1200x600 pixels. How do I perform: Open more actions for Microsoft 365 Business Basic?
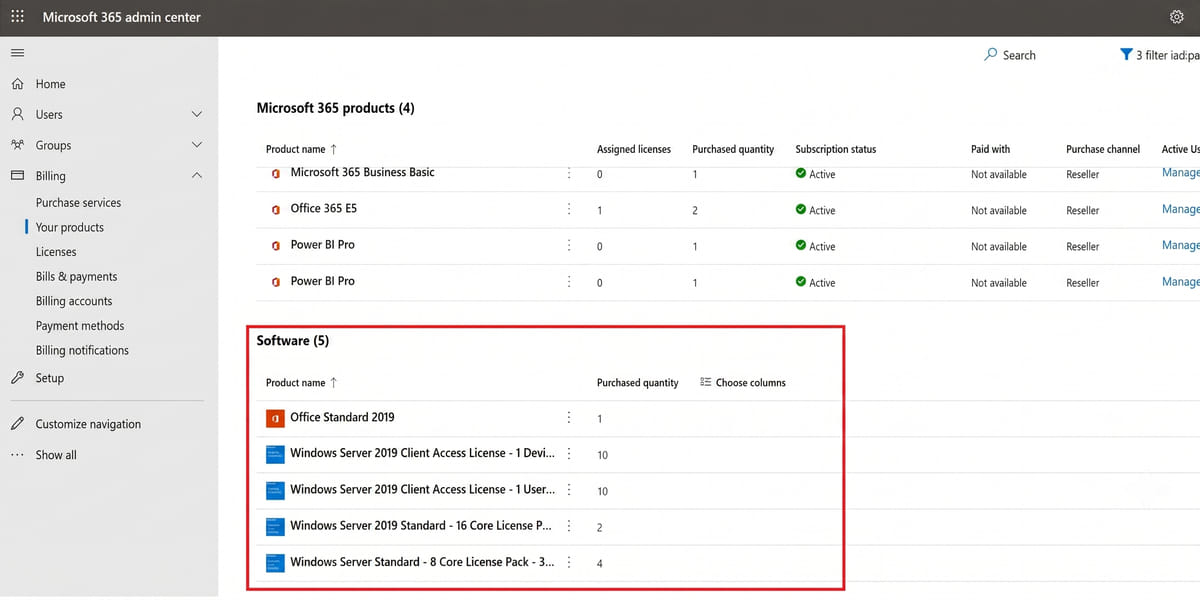[x=569, y=173]
